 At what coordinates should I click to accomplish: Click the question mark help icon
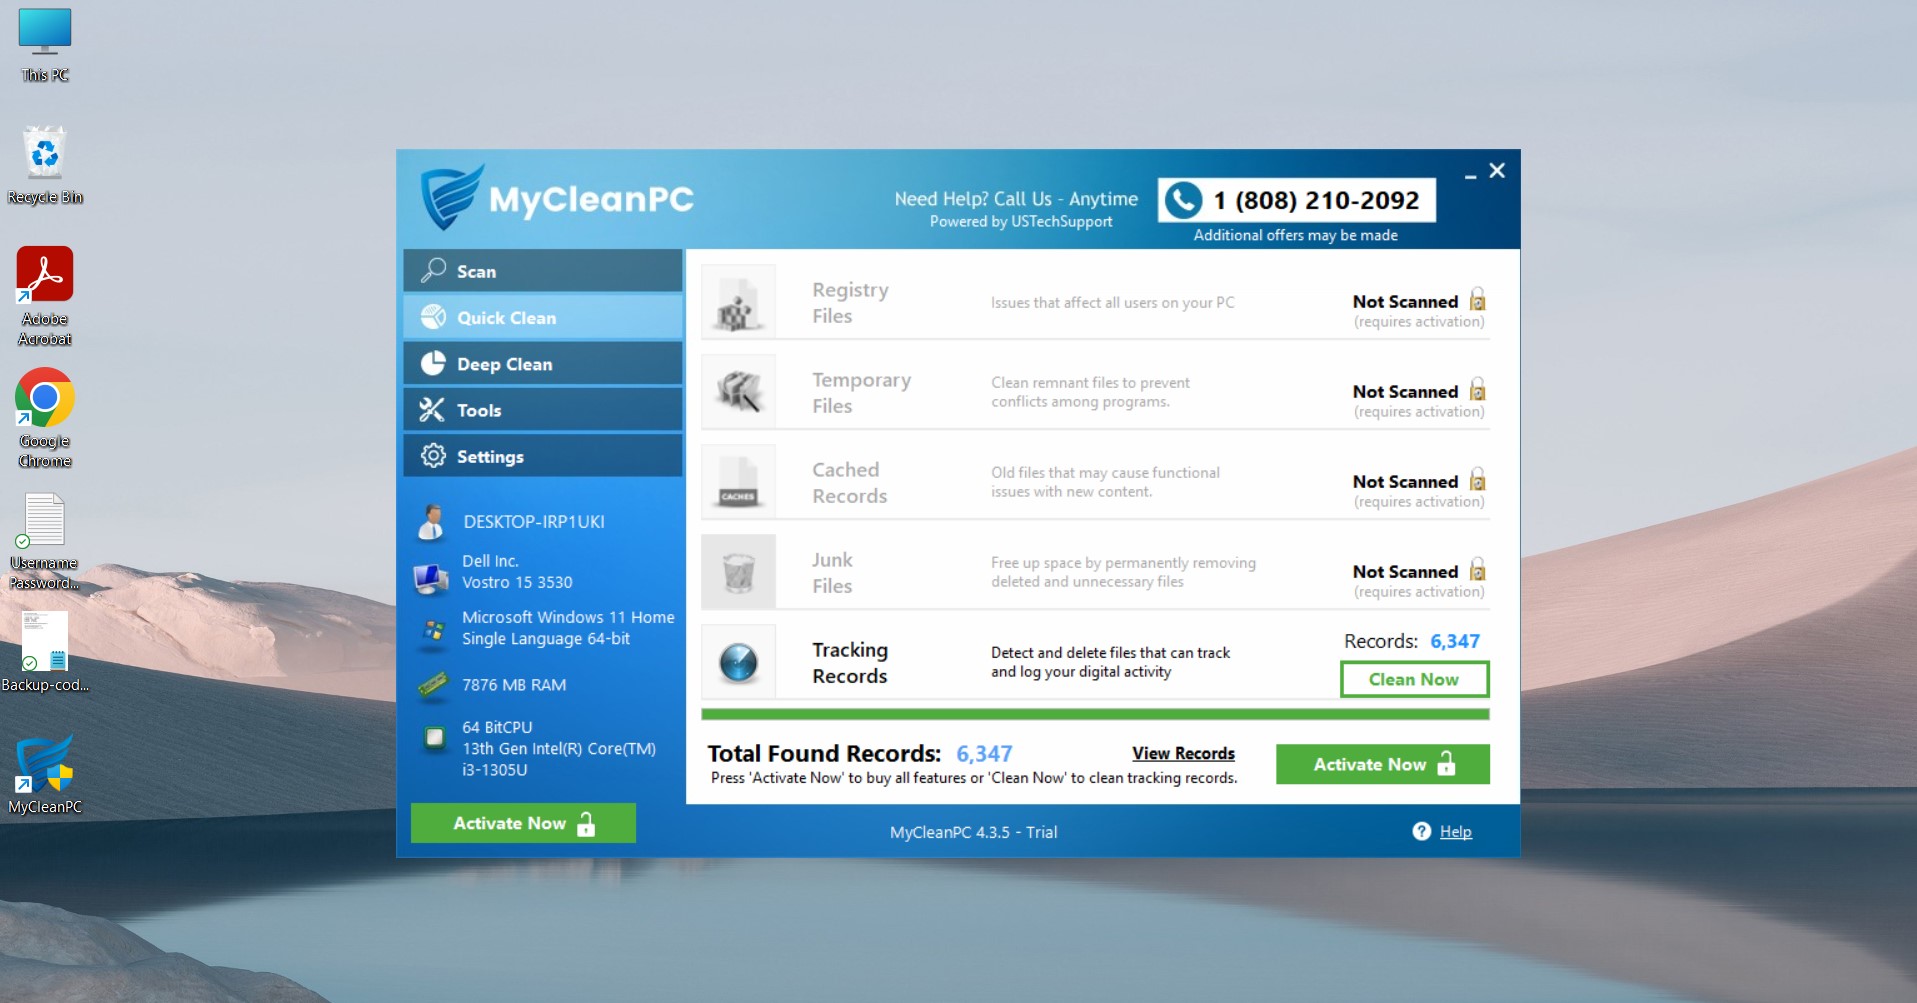click(1421, 831)
